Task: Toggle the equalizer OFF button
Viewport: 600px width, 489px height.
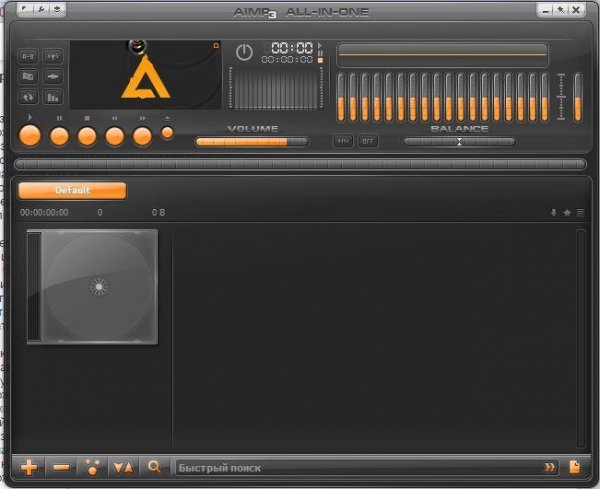Action: [x=368, y=141]
